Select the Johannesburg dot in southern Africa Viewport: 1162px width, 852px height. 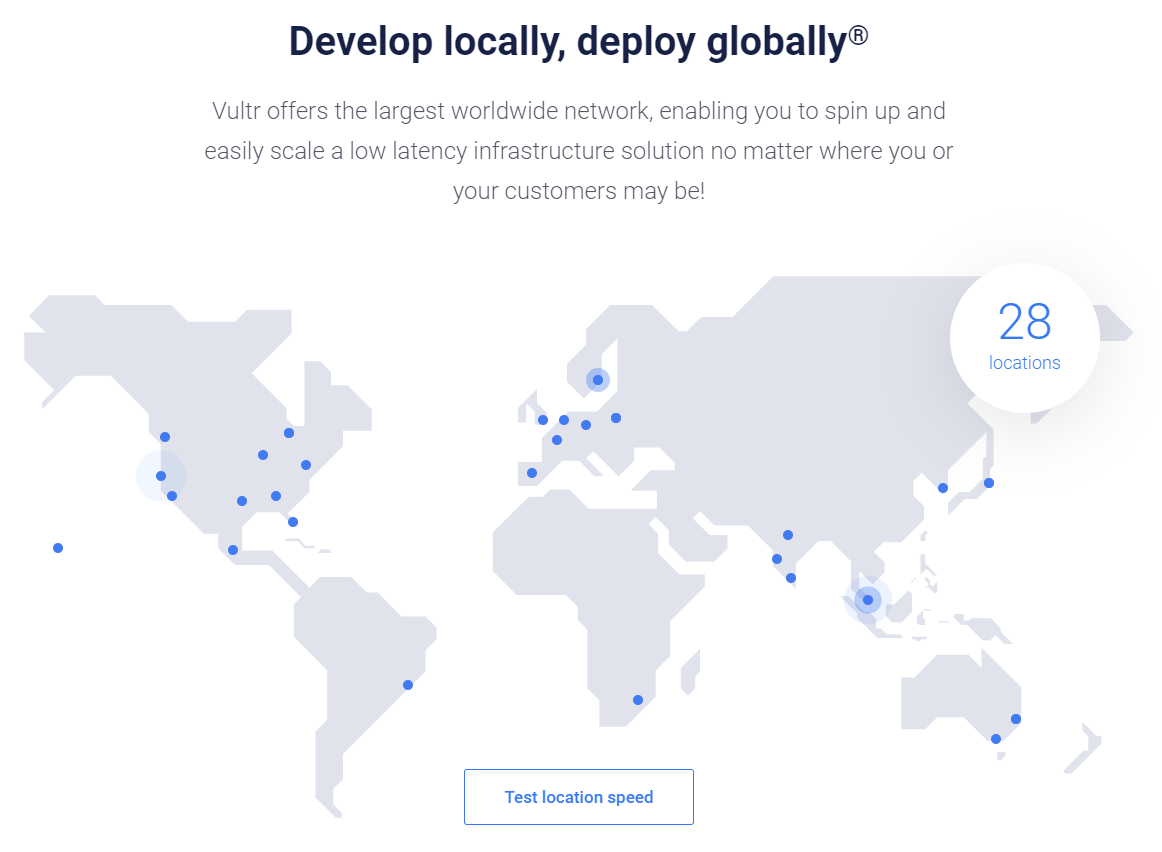pyautogui.click(x=638, y=700)
